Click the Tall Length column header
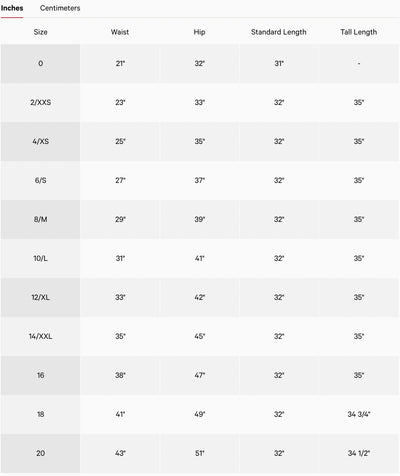 click(x=359, y=32)
